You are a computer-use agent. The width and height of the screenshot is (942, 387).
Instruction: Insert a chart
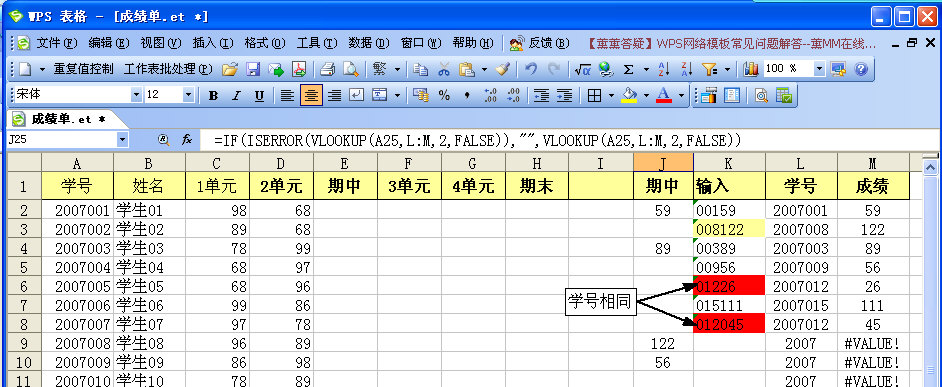coord(750,70)
